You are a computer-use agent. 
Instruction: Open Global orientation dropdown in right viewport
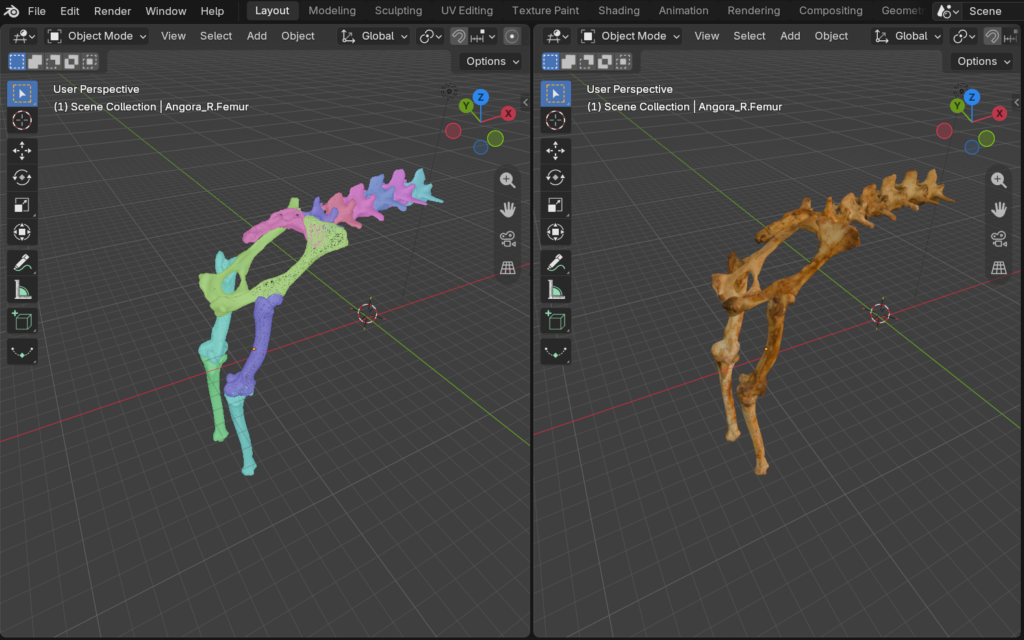(x=908, y=36)
